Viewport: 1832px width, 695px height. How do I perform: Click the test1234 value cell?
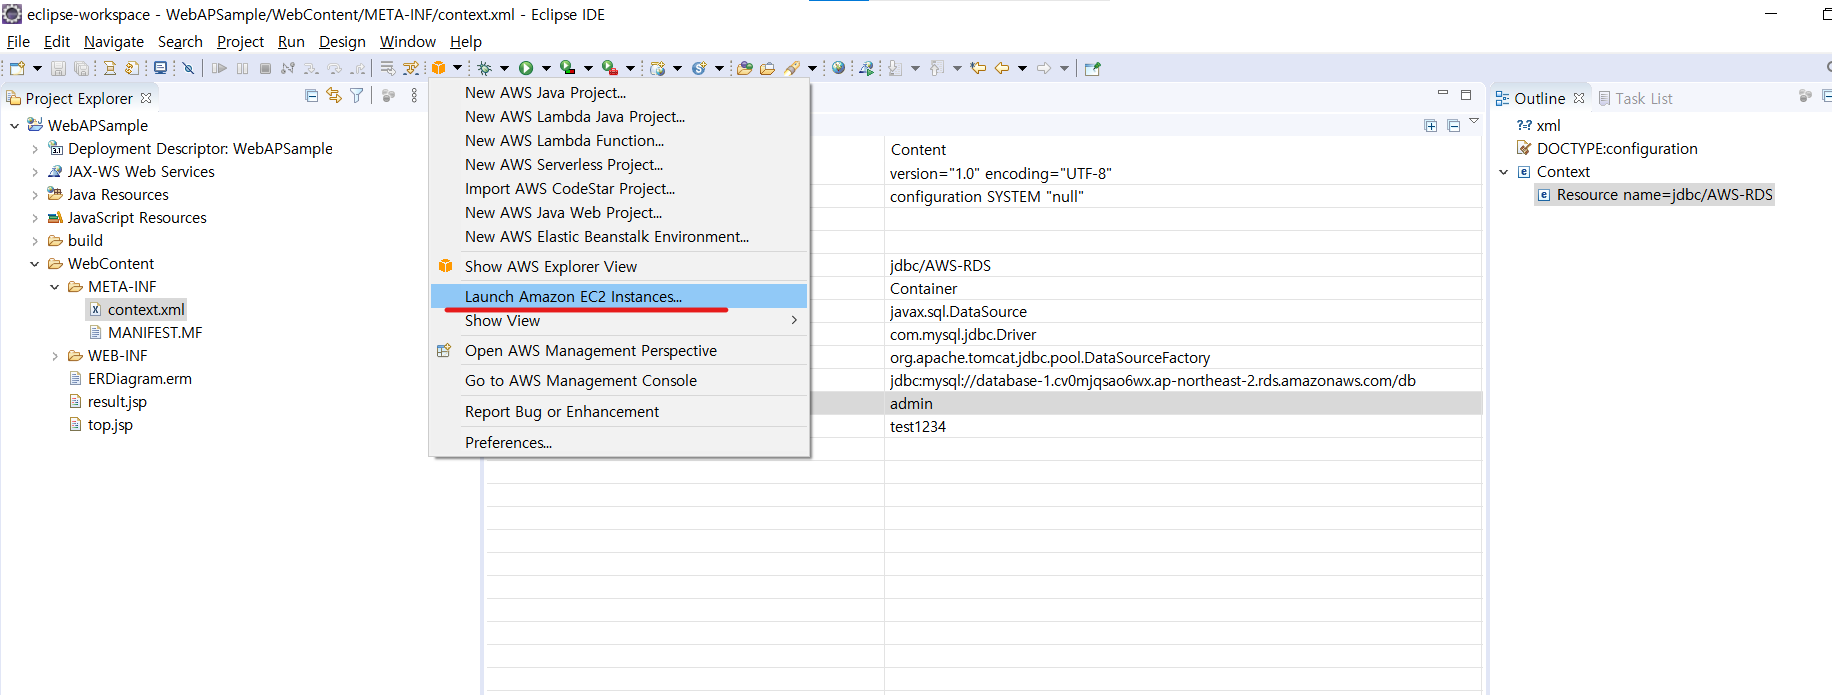[1183, 427]
